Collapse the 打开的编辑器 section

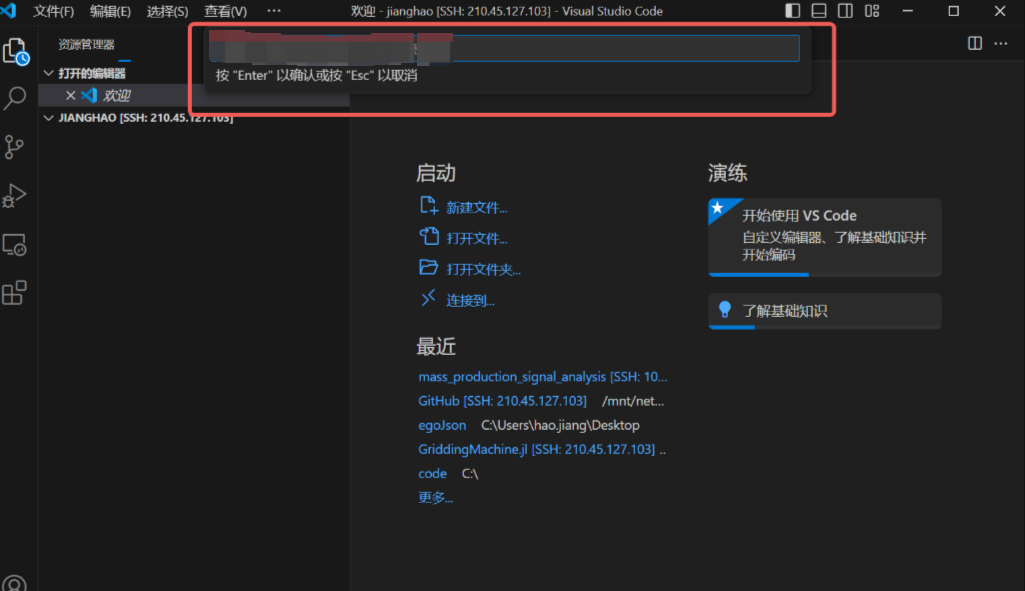coord(48,73)
